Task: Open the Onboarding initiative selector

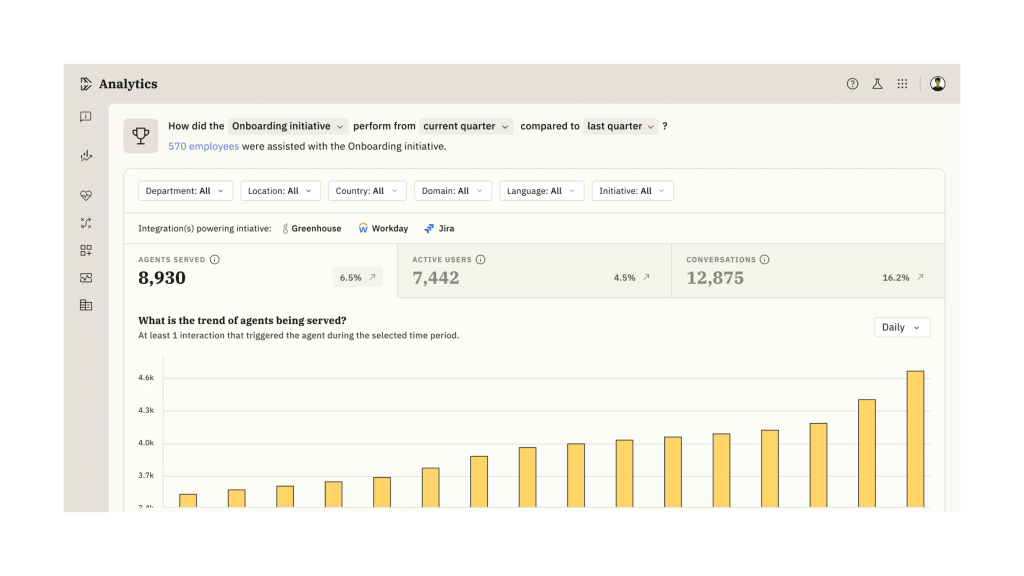Action: coord(288,127)
